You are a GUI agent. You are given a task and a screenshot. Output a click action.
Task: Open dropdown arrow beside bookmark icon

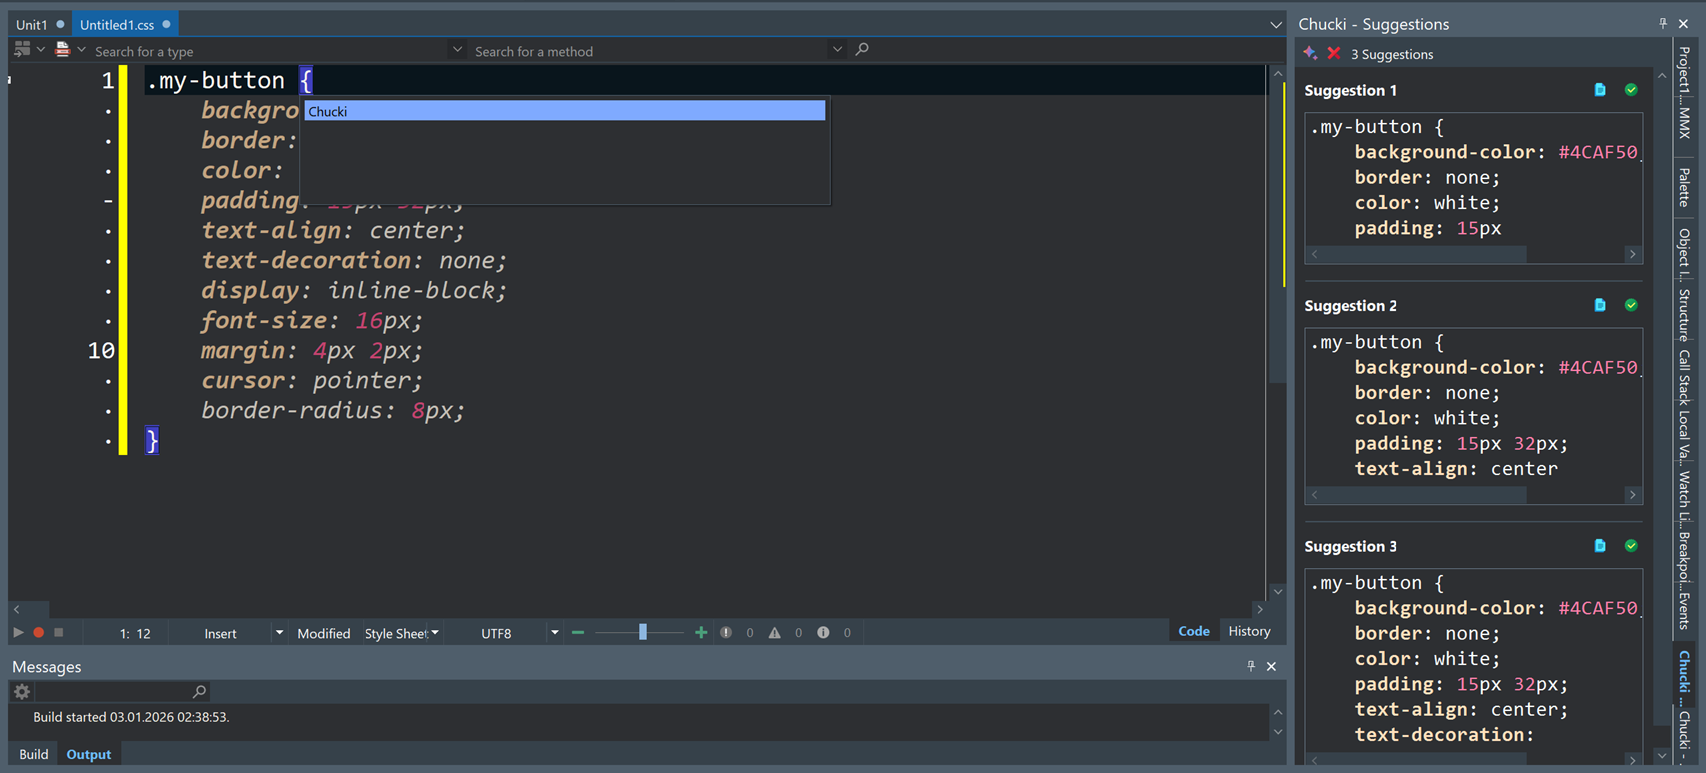click(82, 50)
